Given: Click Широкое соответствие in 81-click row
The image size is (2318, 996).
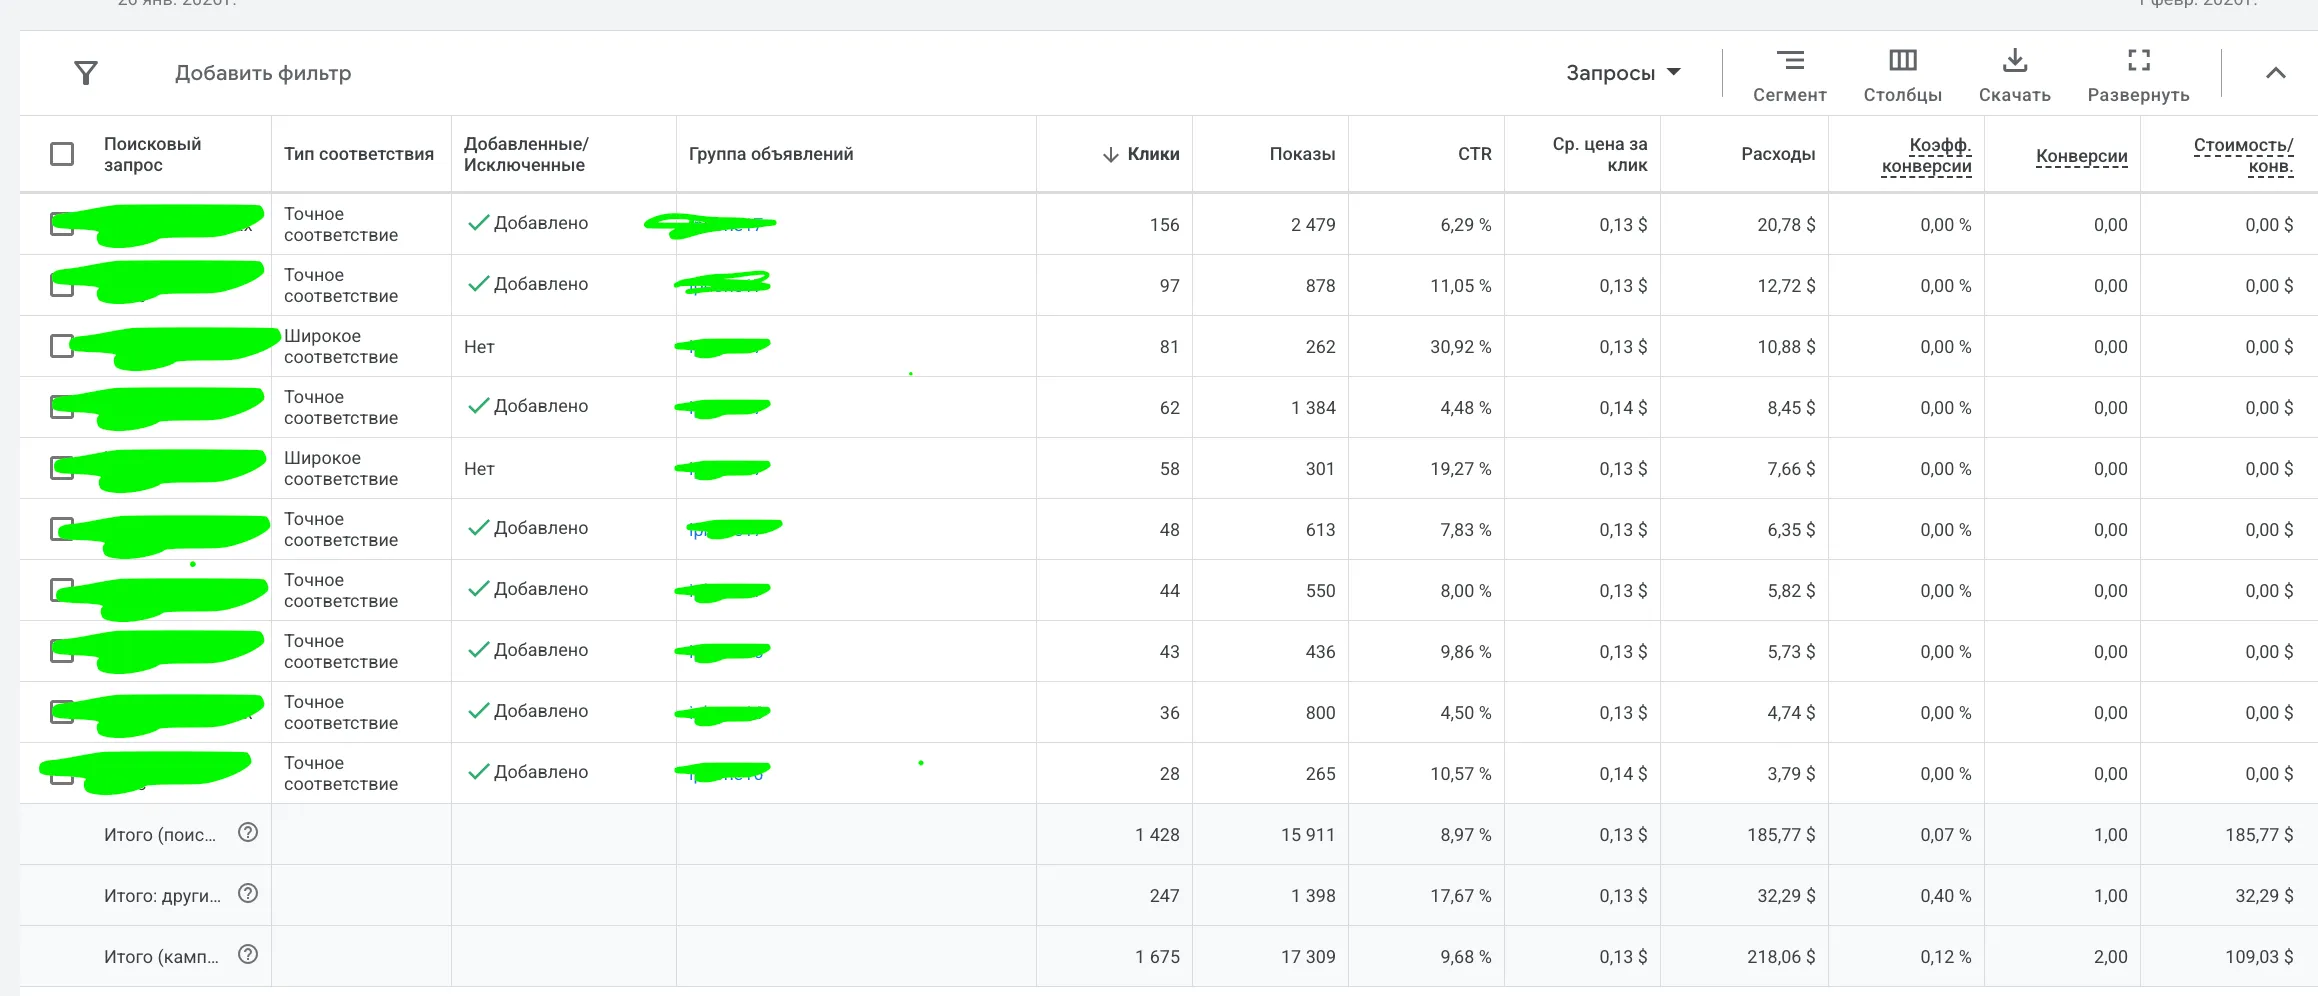Looking at the screenshot, I should (341, 346).
